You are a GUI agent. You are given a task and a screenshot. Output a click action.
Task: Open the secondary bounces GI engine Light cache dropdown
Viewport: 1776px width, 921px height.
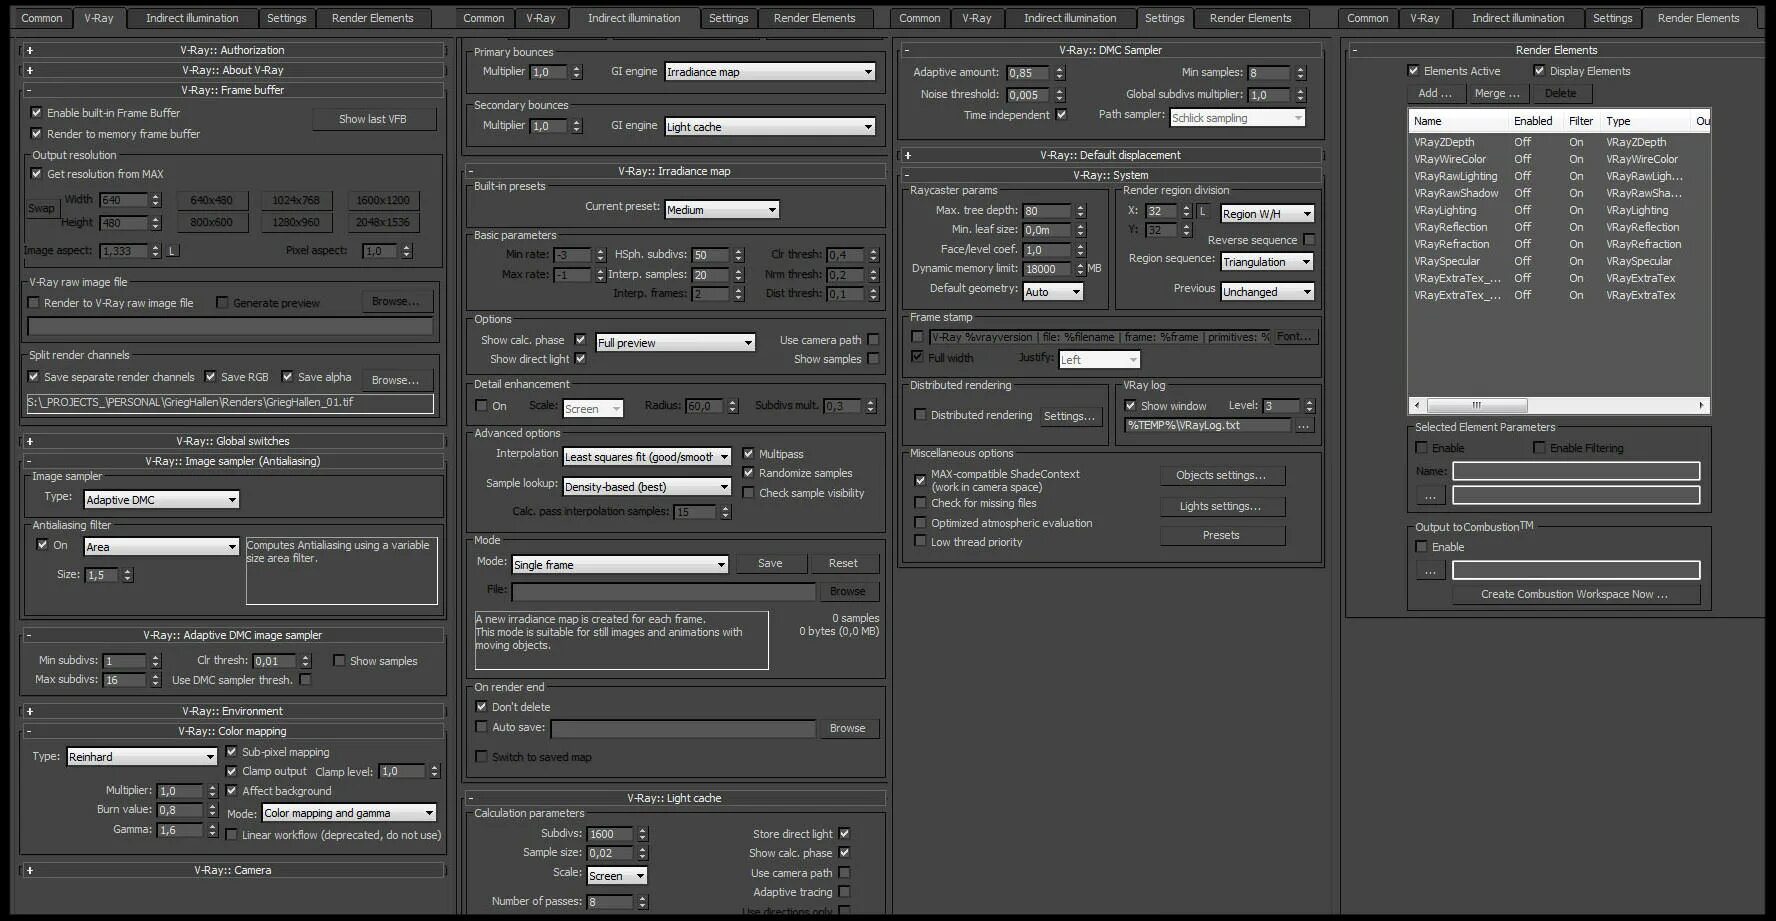click(770, 127)
